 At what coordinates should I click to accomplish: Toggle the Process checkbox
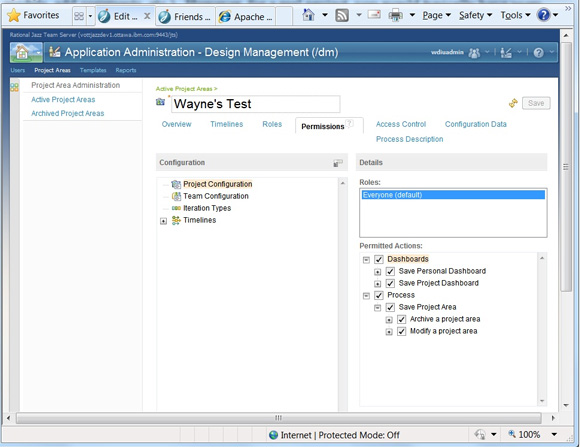[379, 295]
